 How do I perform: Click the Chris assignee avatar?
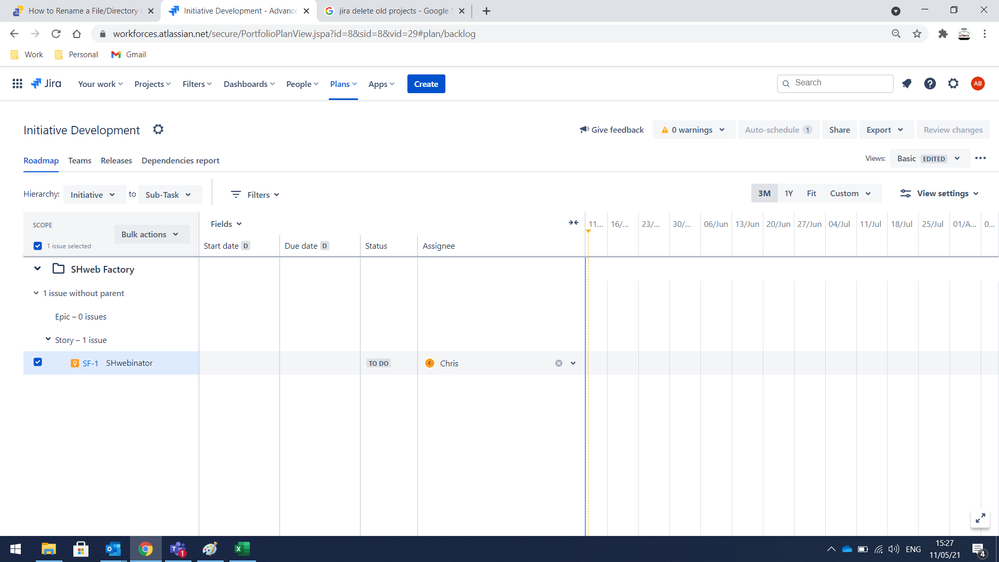tap(429, 363)
